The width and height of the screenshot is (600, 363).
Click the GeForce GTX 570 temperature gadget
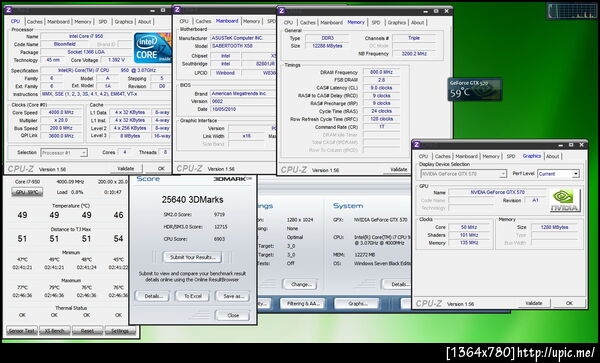475,90
